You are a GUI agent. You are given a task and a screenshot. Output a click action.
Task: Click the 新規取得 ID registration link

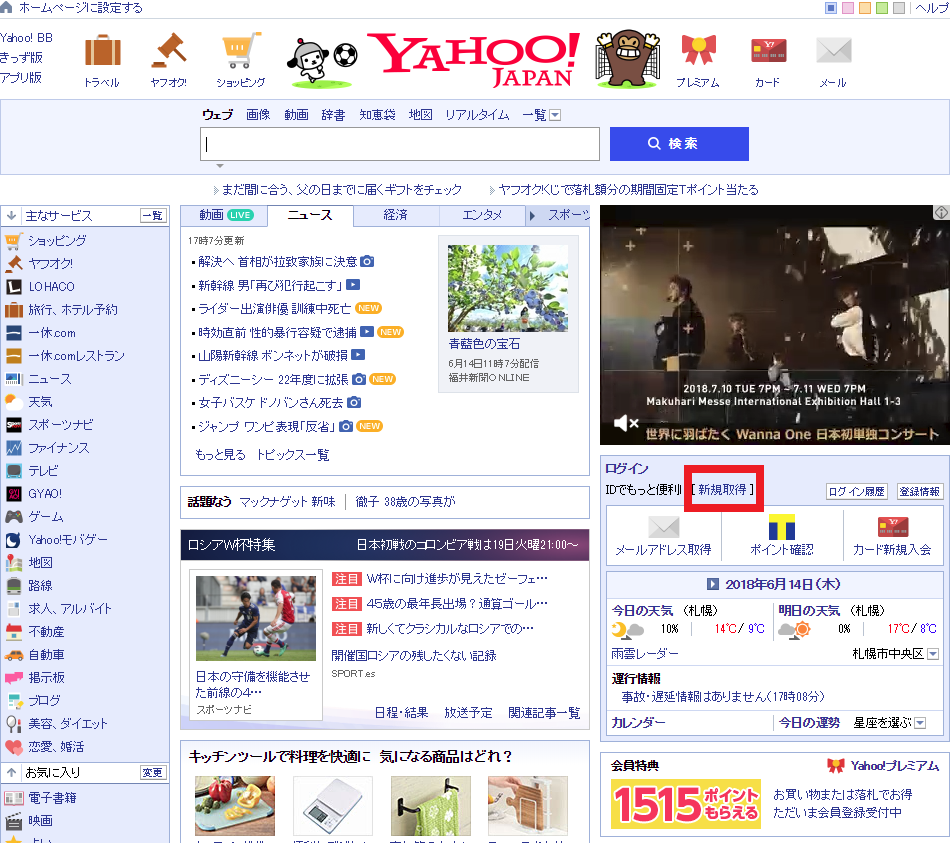[x=722, y=490]
